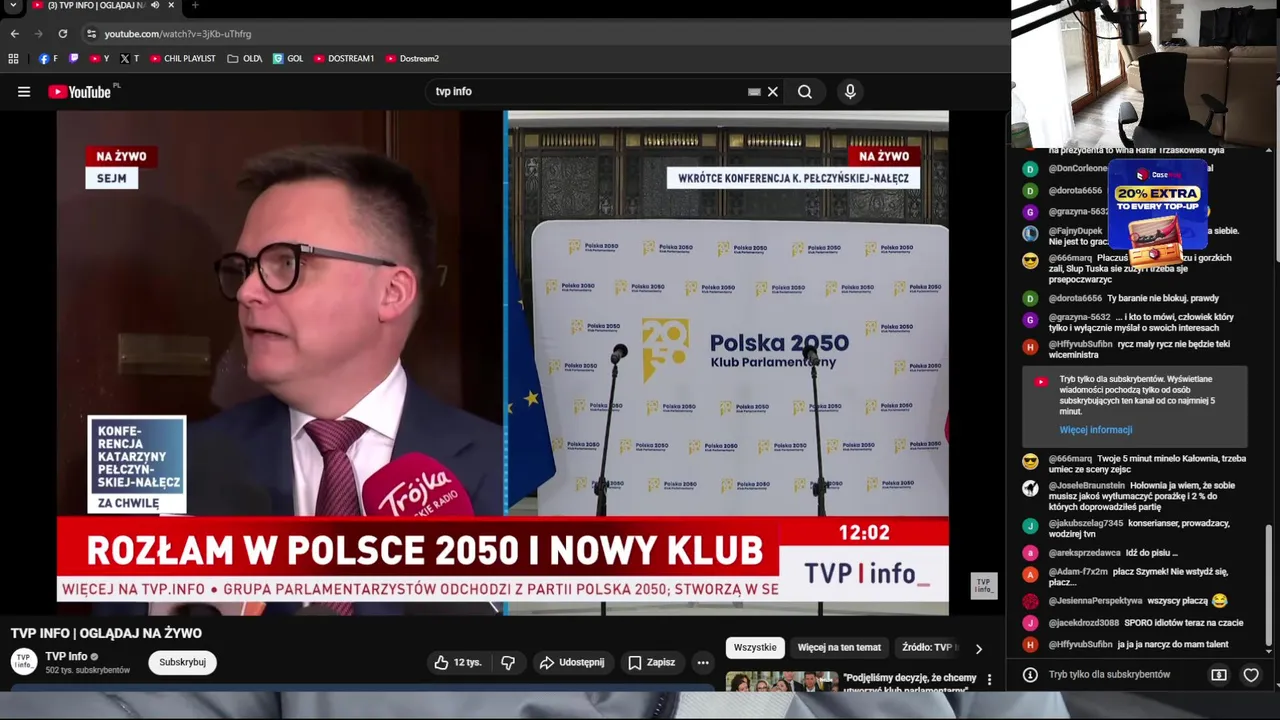The image size is (1280, 720).
Task: Open the YouTube bookmark labeled Y
Action: [99, 59]
